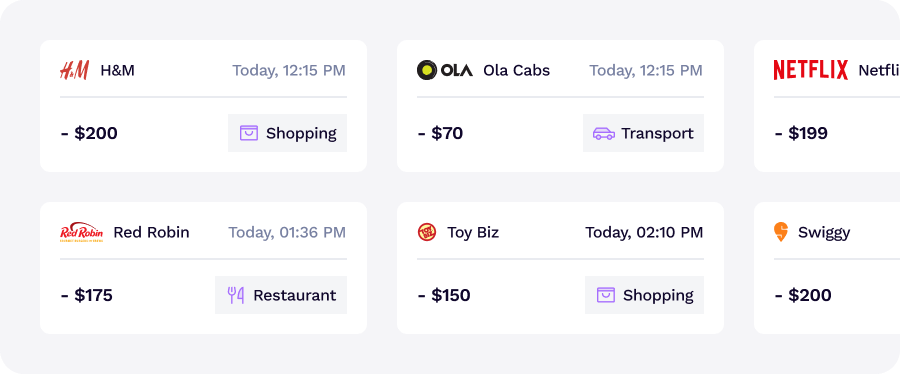The height and width of the screenshot is (374, 900).
Task: Click the H&M brand logo
Action: coord(75,71)
